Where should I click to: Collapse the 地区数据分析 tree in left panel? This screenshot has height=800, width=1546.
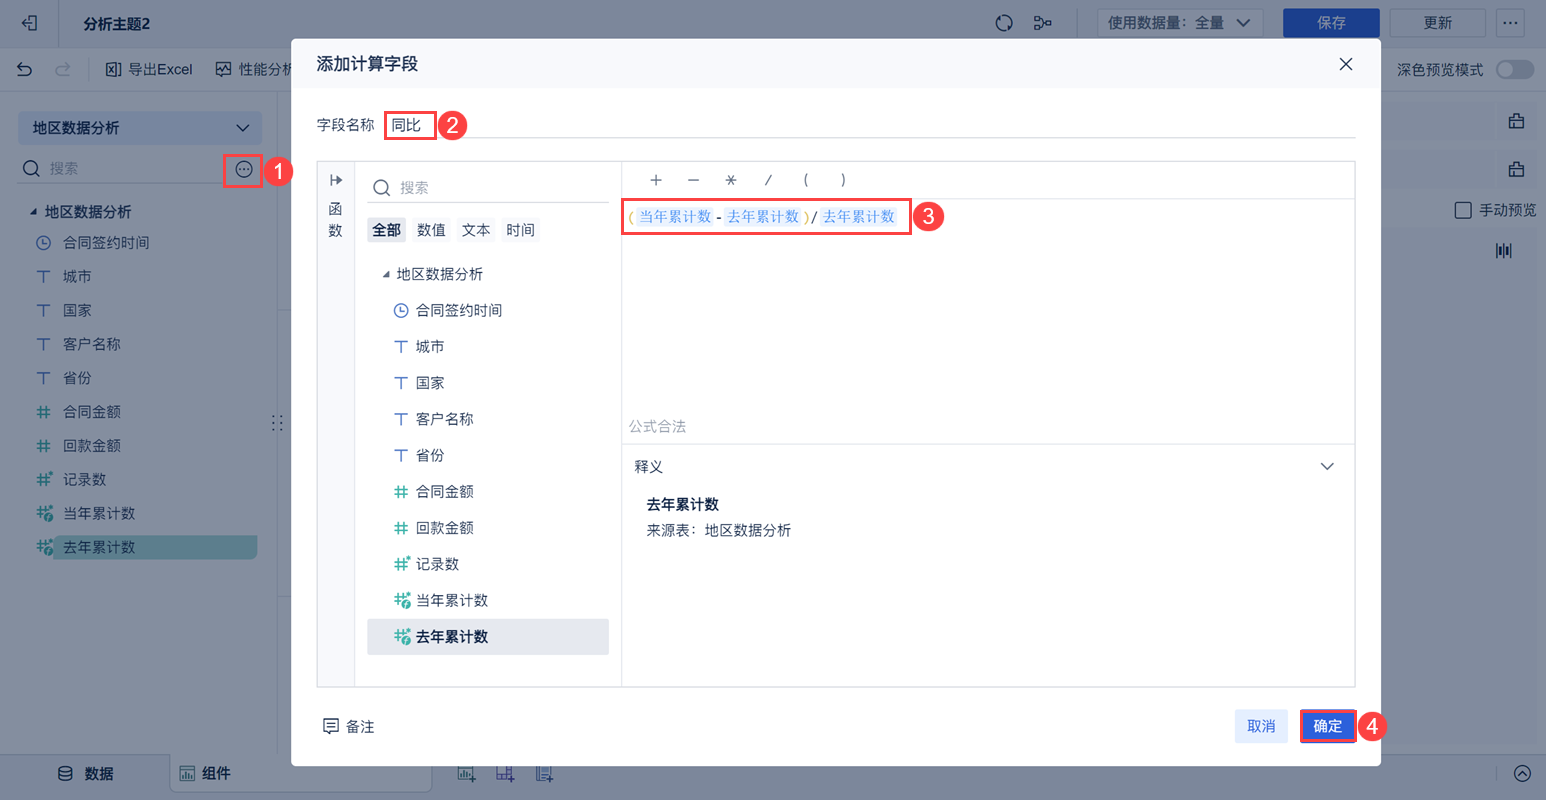[x=33, y=212]
